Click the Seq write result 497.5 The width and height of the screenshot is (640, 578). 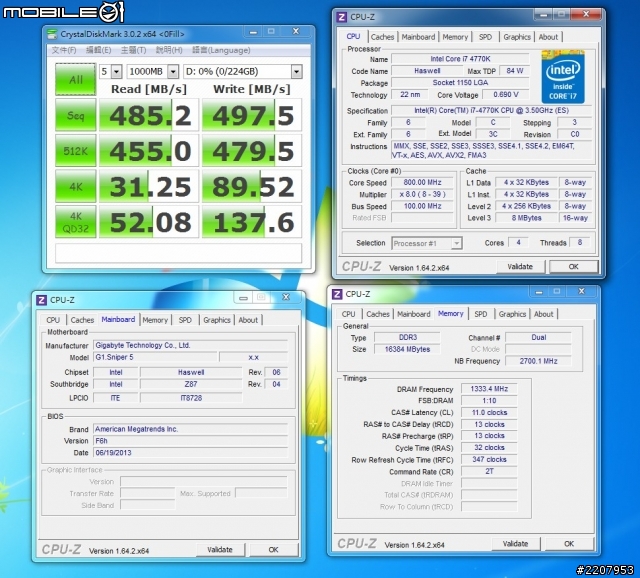pyautogui.click(x=252, y=115)
